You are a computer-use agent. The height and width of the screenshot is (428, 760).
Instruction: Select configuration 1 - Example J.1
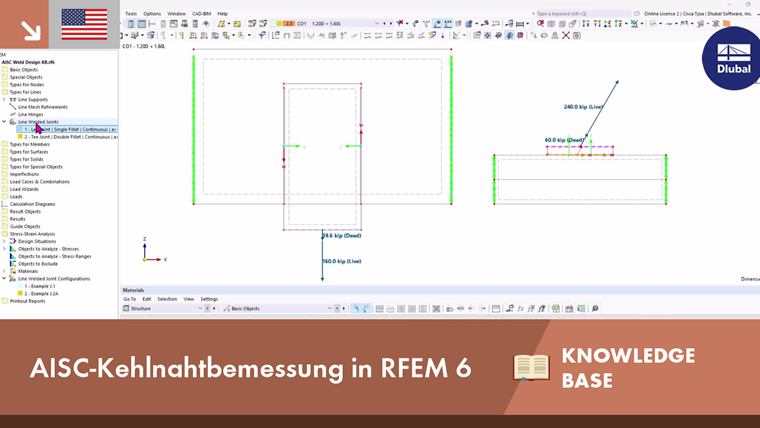(x=39, y=286)
